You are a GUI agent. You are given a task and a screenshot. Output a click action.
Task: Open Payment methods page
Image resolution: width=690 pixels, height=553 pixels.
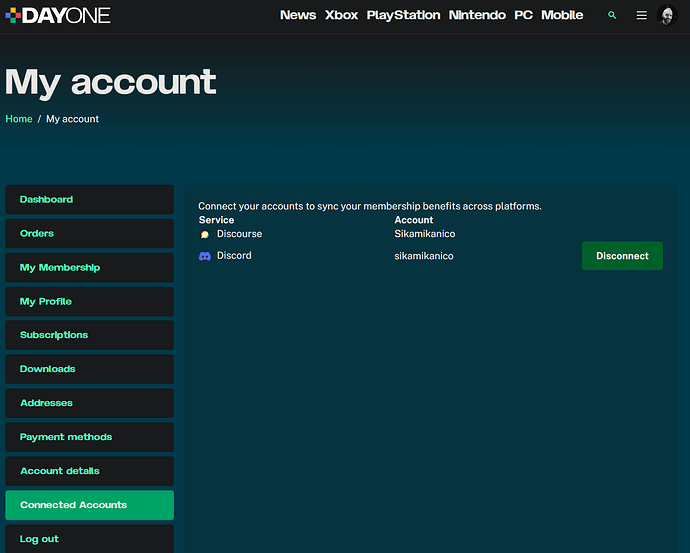[x=89, y=437]
